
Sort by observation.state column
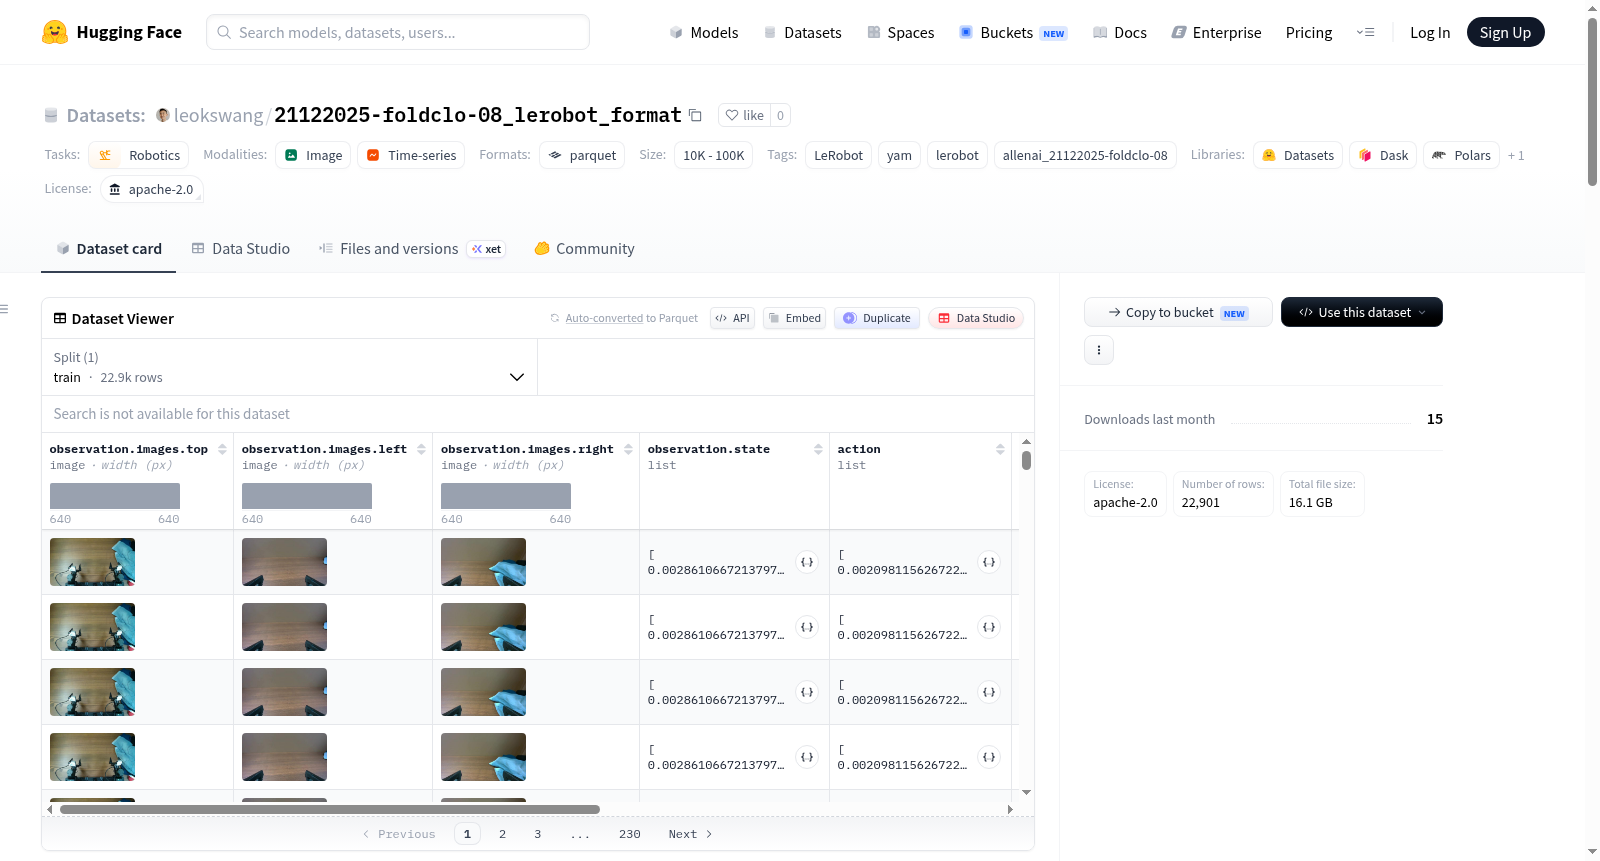point(818,449)
